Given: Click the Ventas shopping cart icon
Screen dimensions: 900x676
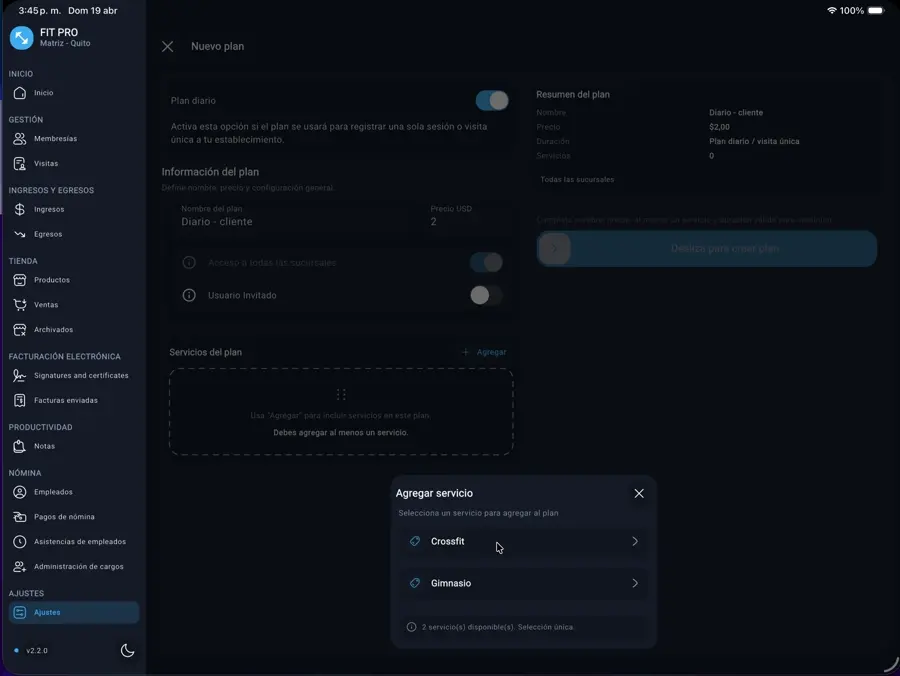Looking at the screenshot, I should [20, 305].
